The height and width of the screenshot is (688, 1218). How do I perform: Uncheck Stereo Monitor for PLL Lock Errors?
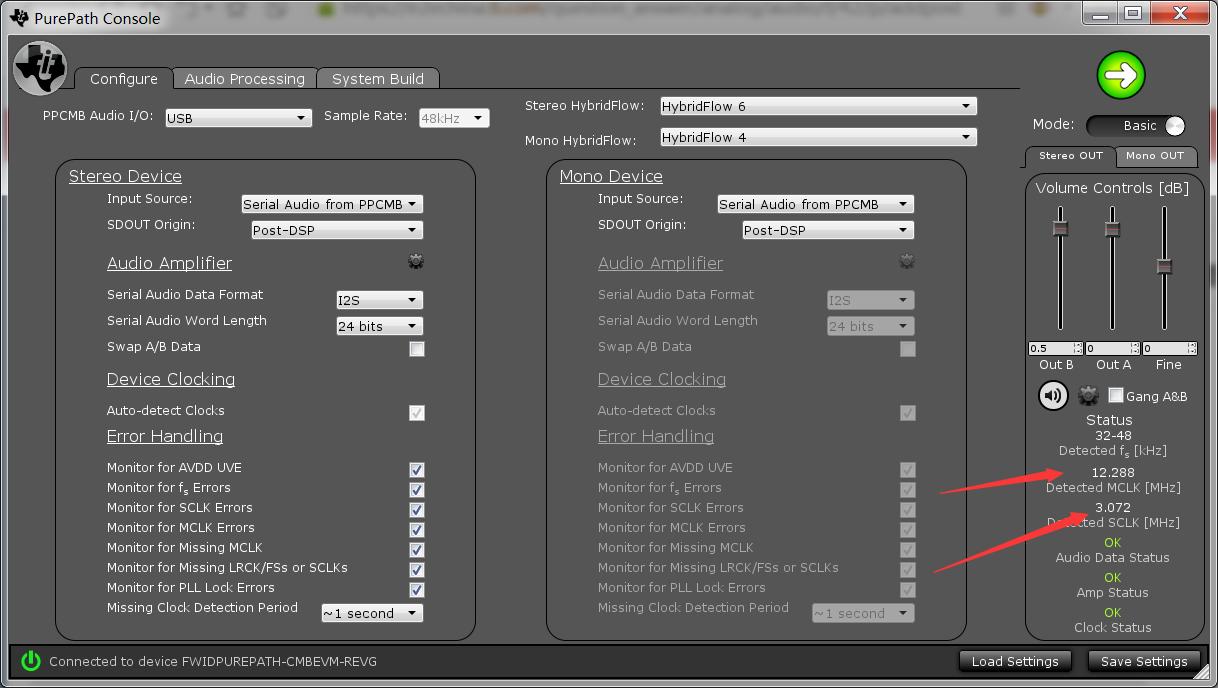(417, 590)
